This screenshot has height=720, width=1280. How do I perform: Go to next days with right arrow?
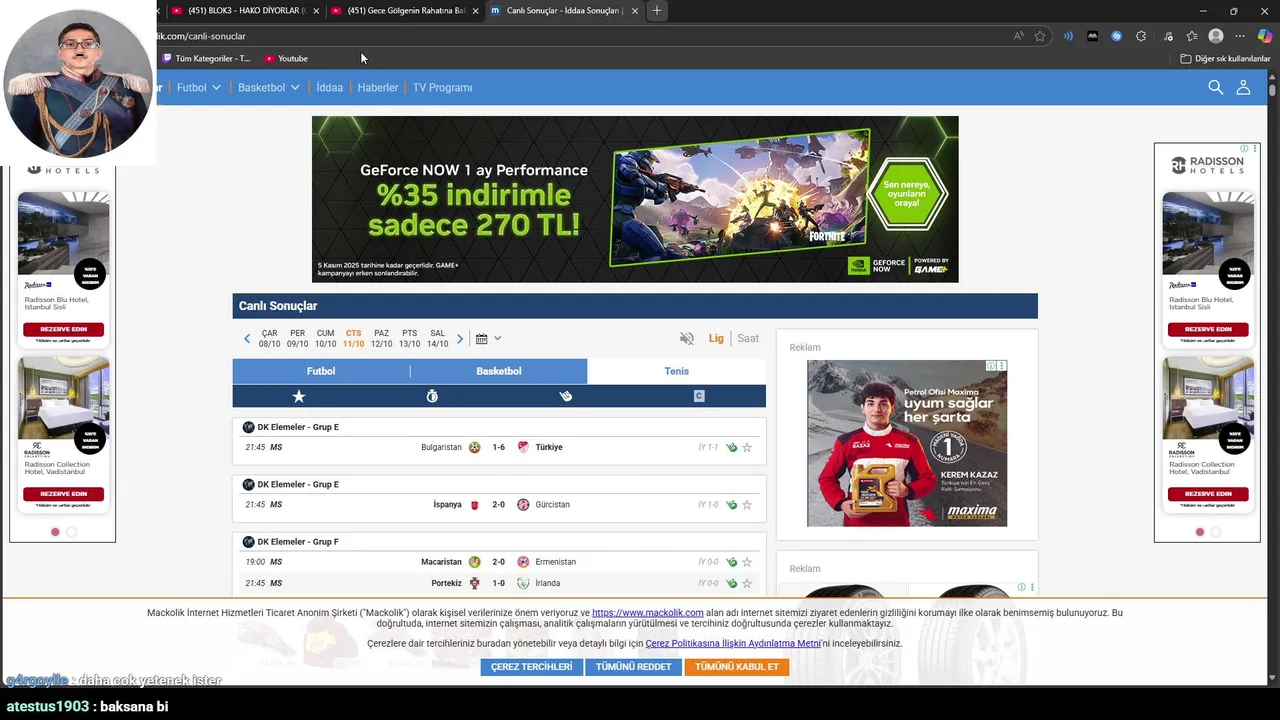pos(460,339)
